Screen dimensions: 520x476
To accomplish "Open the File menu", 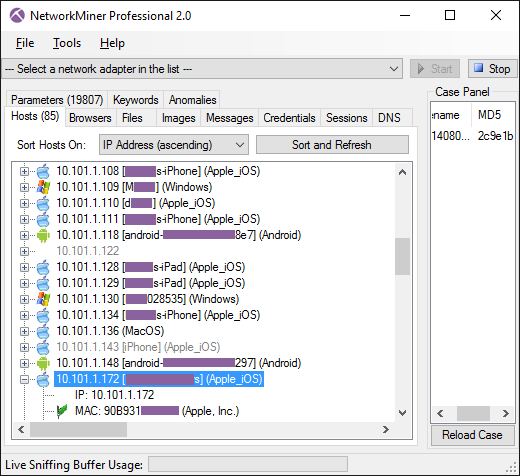I will [25, 43].
